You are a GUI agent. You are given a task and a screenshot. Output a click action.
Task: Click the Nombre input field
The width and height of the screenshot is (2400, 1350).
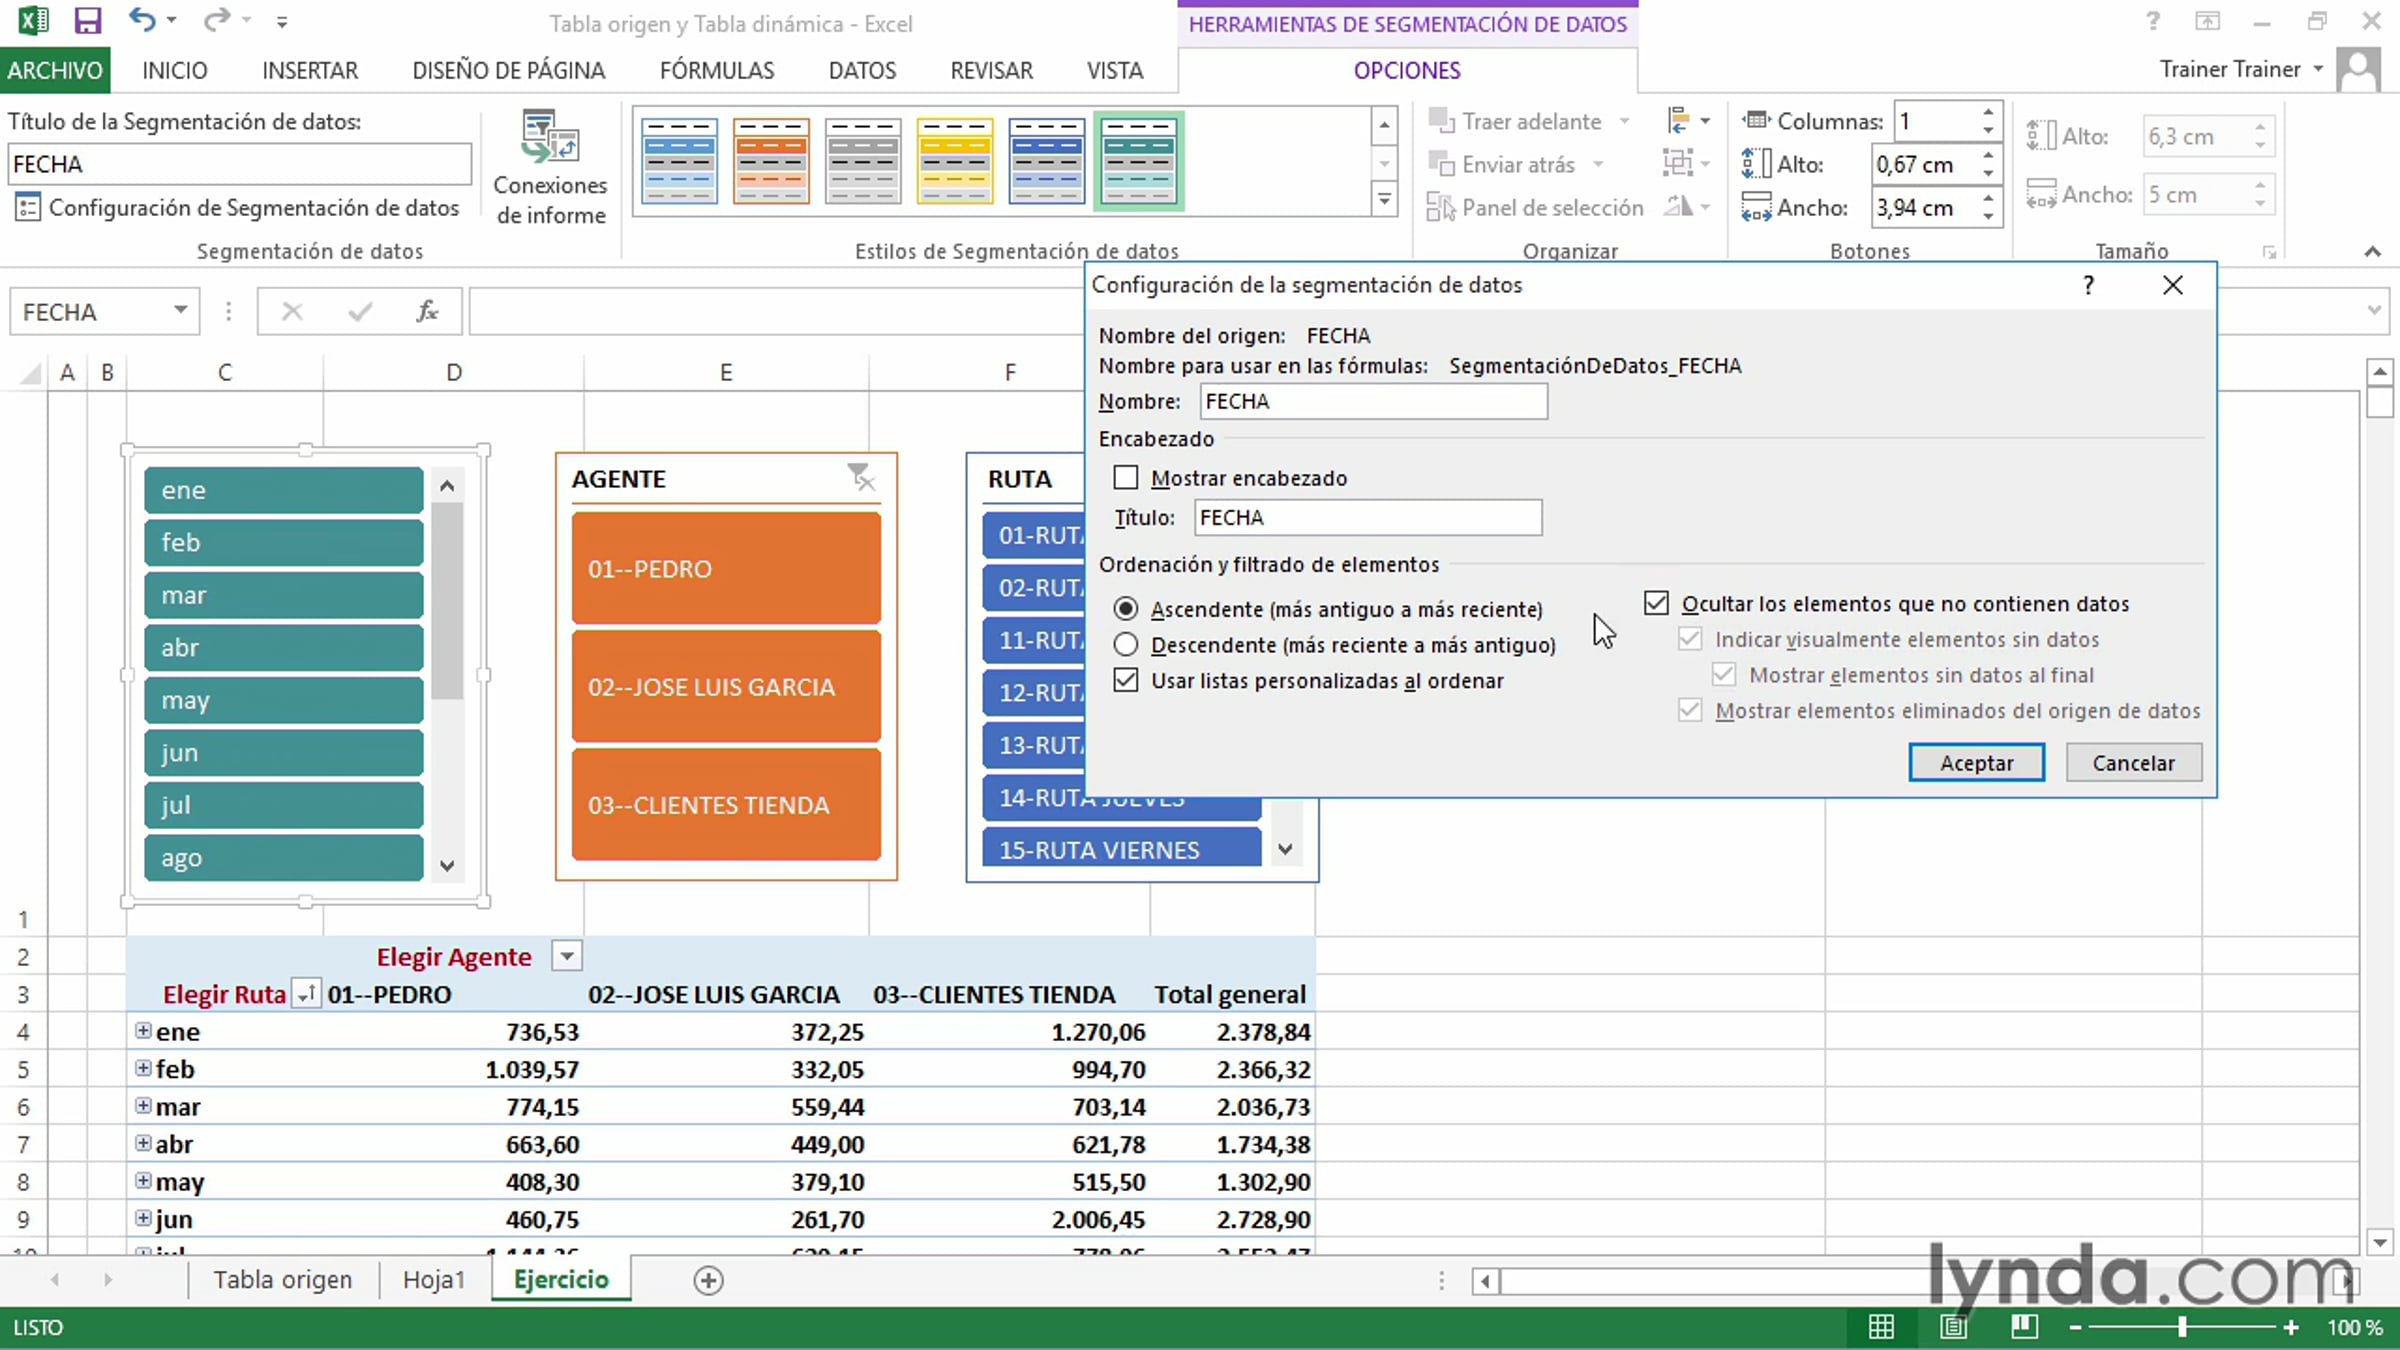(x=1374, y=401)
